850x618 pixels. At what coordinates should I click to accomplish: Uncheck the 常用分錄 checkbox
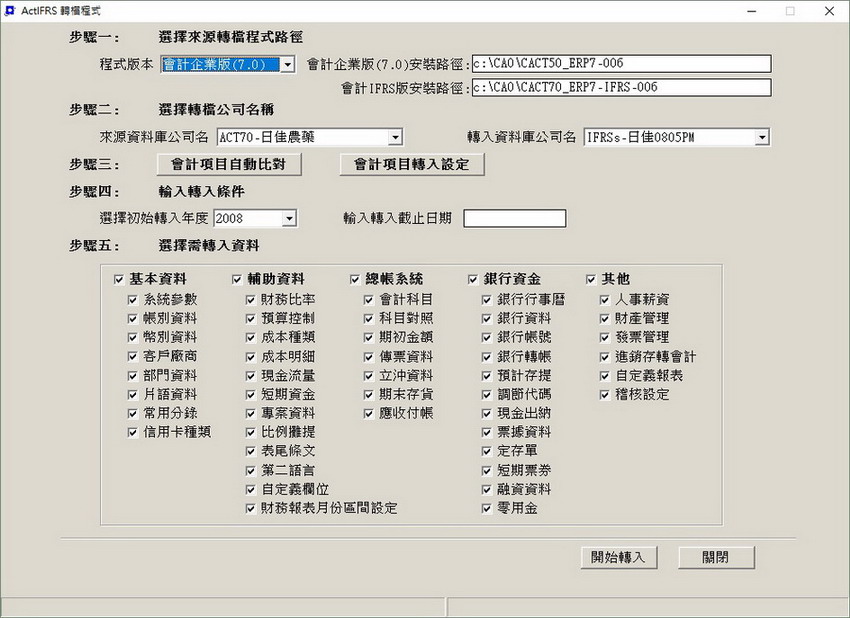pyautogui.click(x=132, y=414)
